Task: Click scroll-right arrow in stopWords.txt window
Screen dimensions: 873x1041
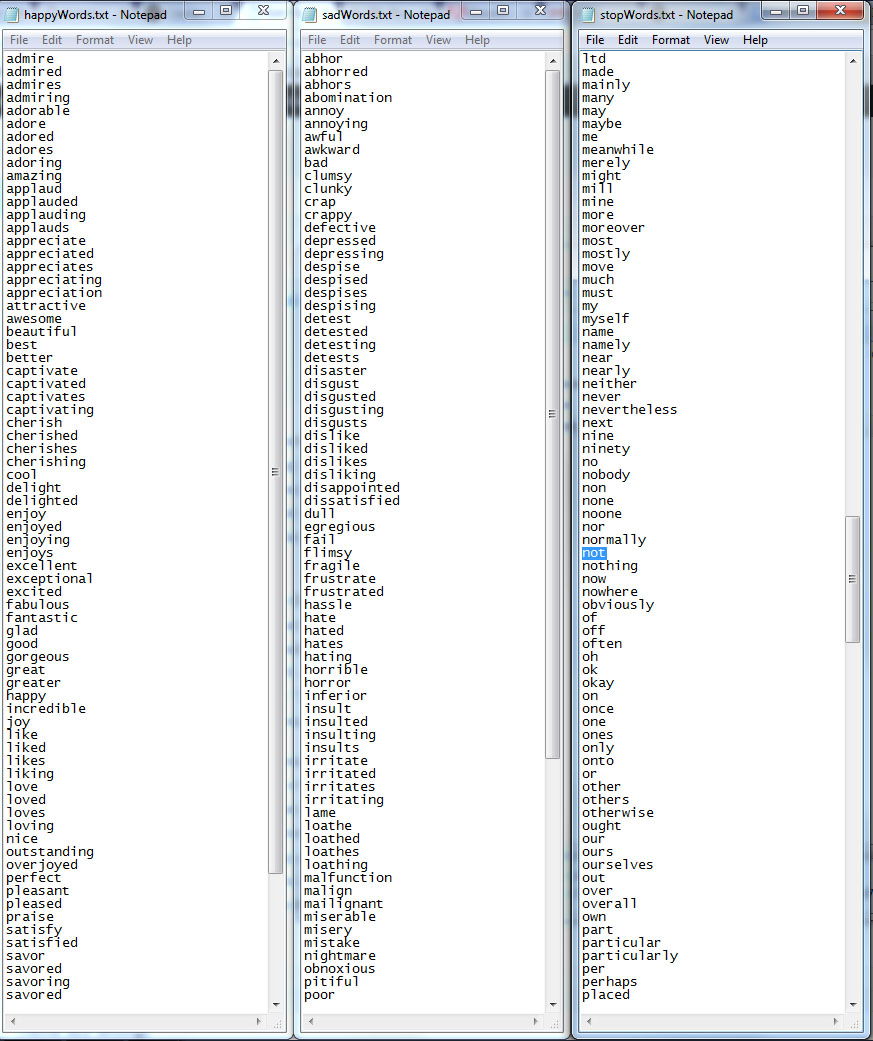Action: click(836, 1021)
